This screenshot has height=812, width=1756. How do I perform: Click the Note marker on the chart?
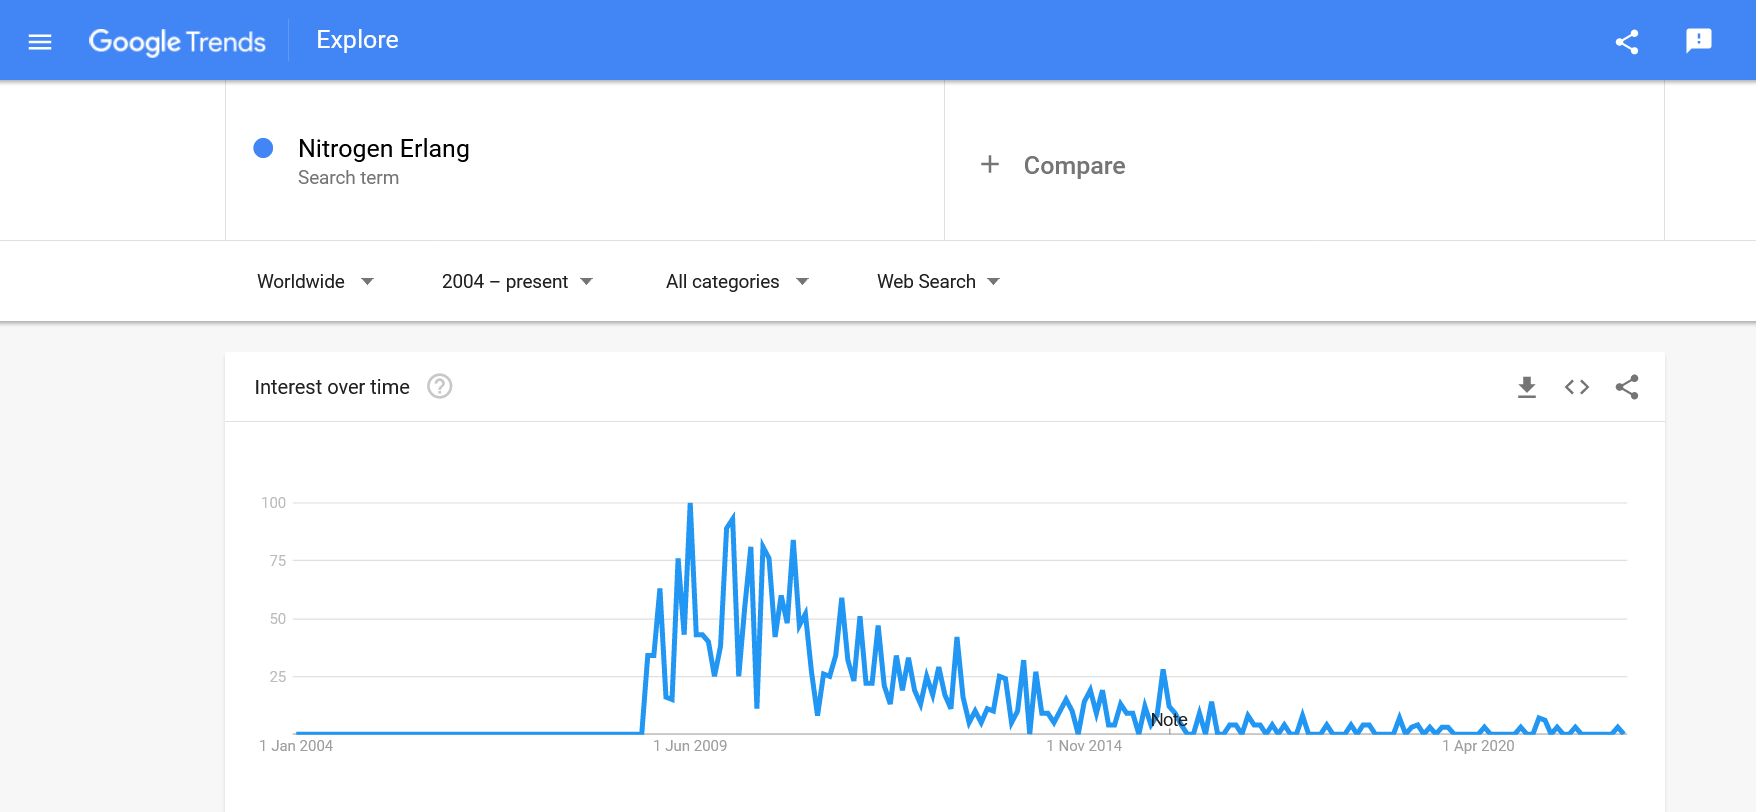click(x=1169, y=720)
